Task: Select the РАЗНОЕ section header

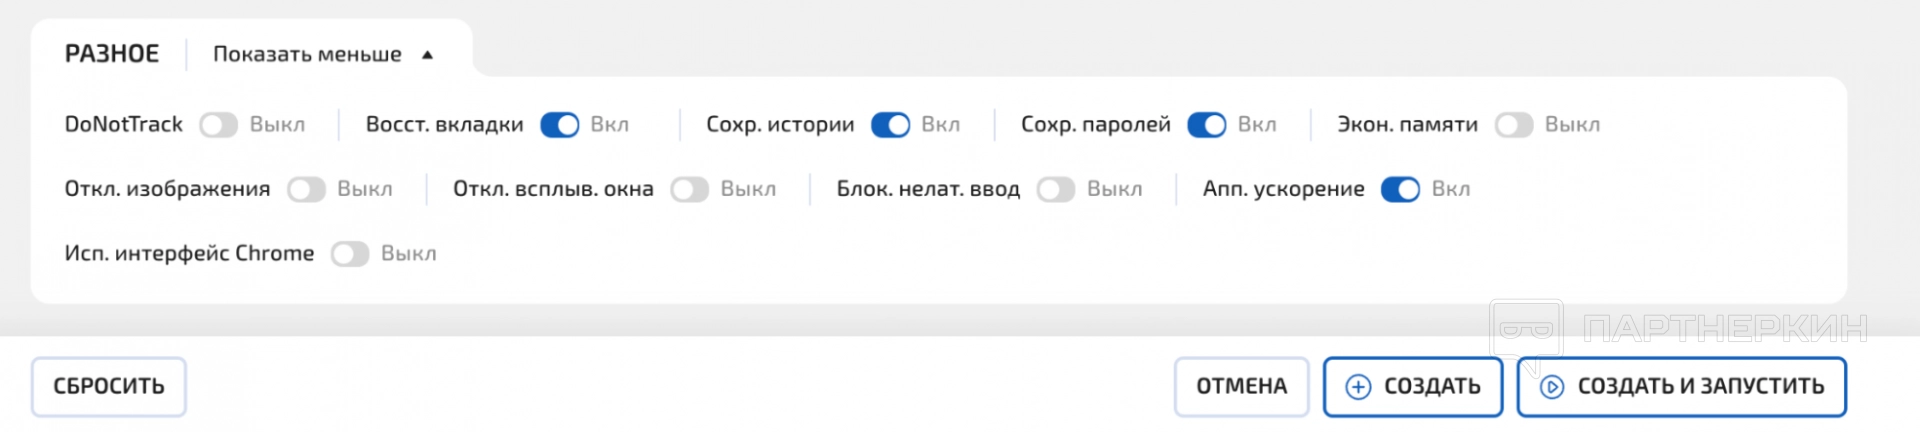Action: pyautogui.click(x=112, y=54)
